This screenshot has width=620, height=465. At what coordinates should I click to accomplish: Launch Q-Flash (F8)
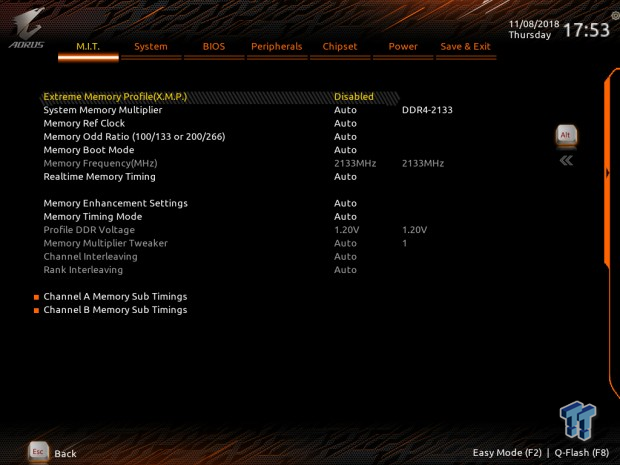(582, 453)
